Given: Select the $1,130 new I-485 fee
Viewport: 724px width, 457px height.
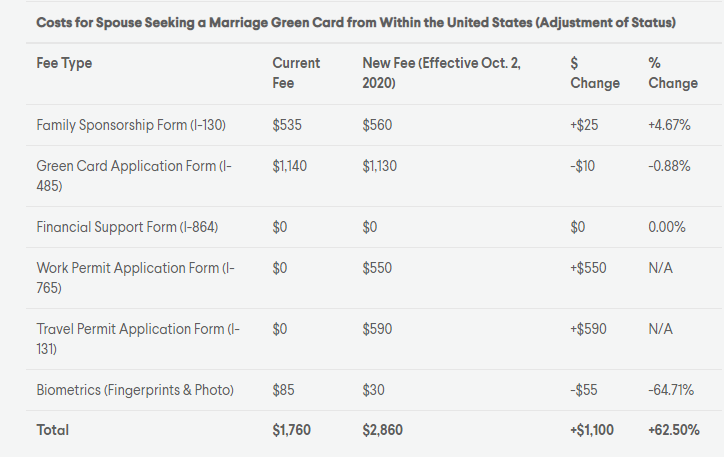Looking at the screenshot, I should pyautogui.click(x=380, y=166).
